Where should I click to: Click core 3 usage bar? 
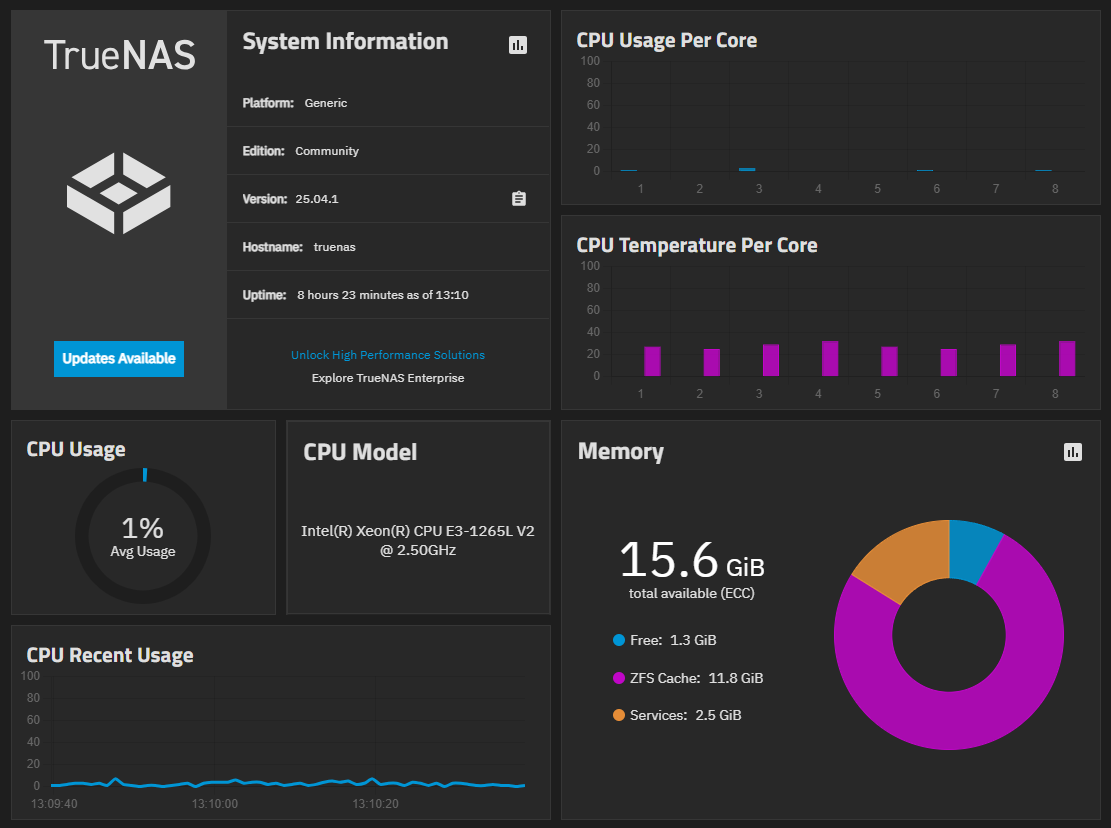click(x=747, y=169)
